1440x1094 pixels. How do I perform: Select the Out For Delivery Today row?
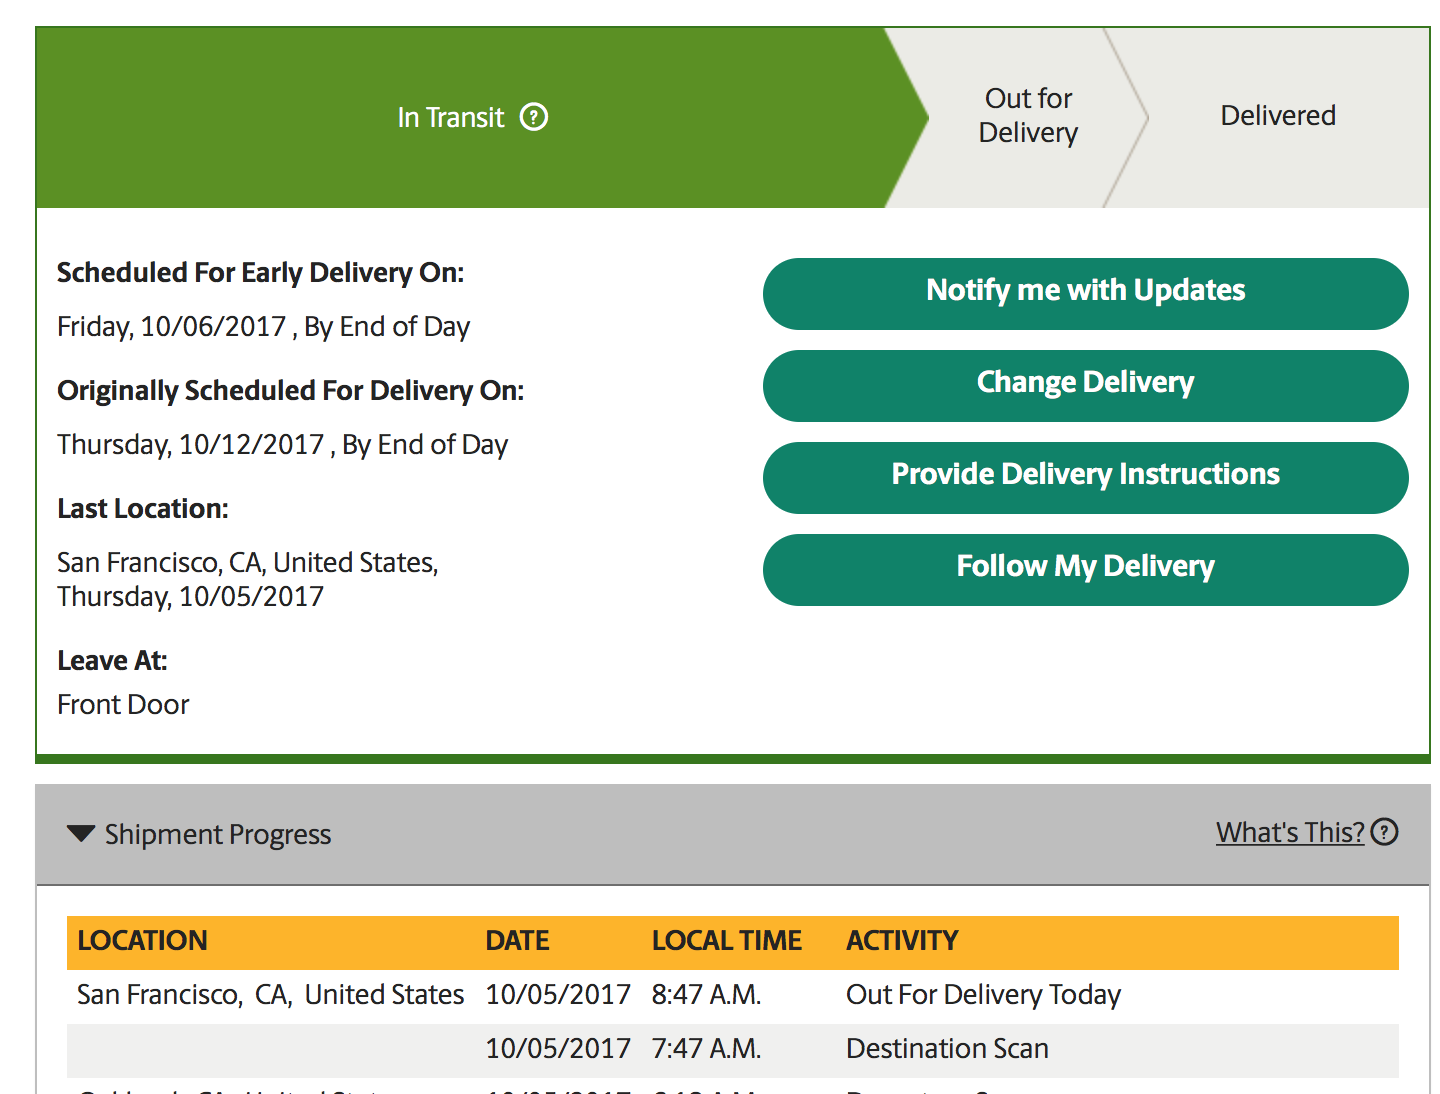(733, 995)
